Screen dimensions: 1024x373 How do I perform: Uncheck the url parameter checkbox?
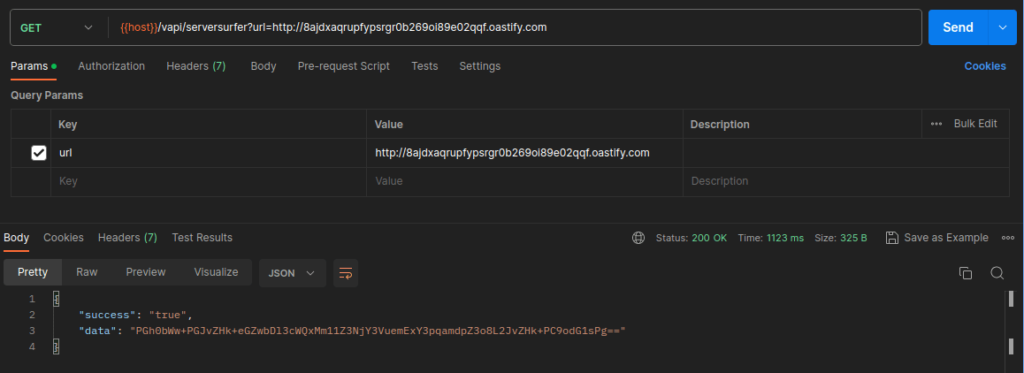tap(39, 153)
